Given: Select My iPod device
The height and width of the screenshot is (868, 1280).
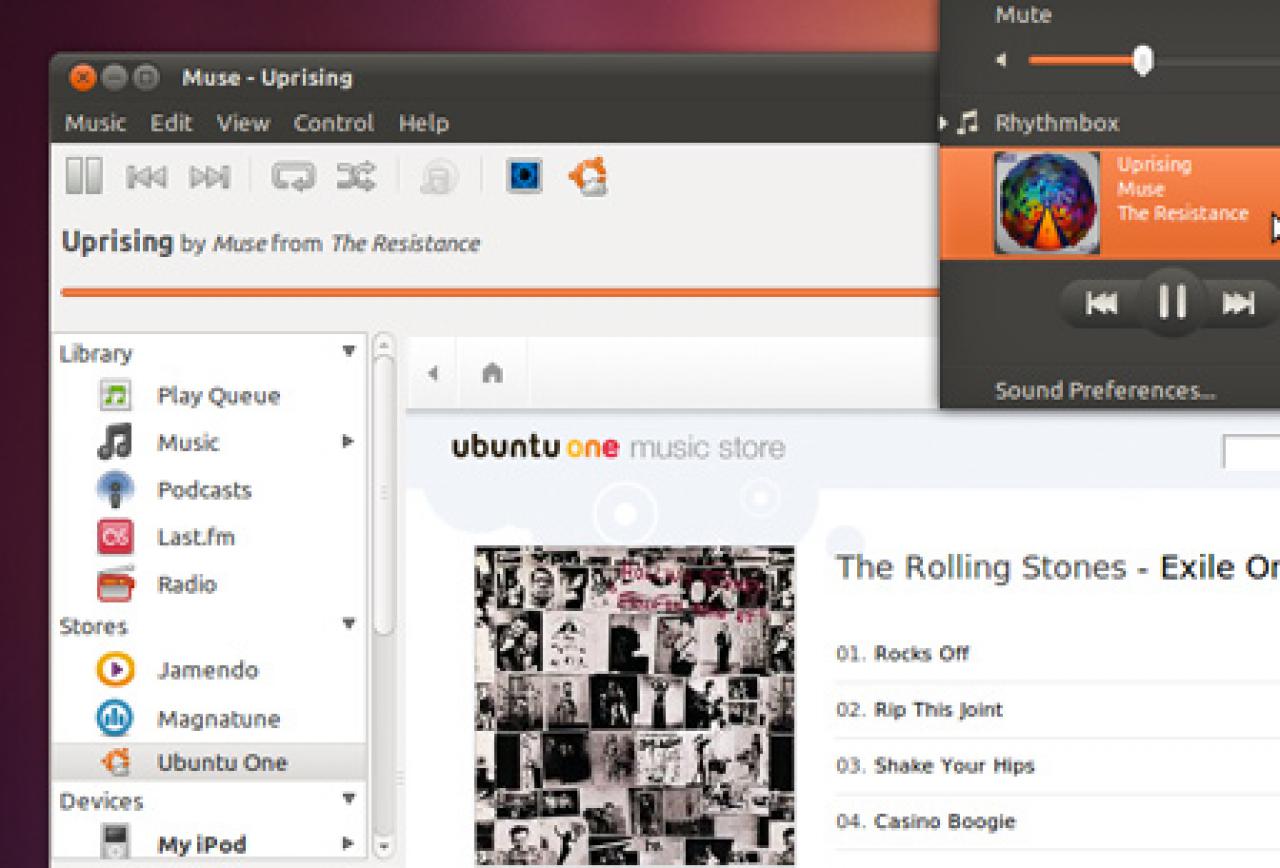Looking at the screenshot, I should (x=201, y=845).
